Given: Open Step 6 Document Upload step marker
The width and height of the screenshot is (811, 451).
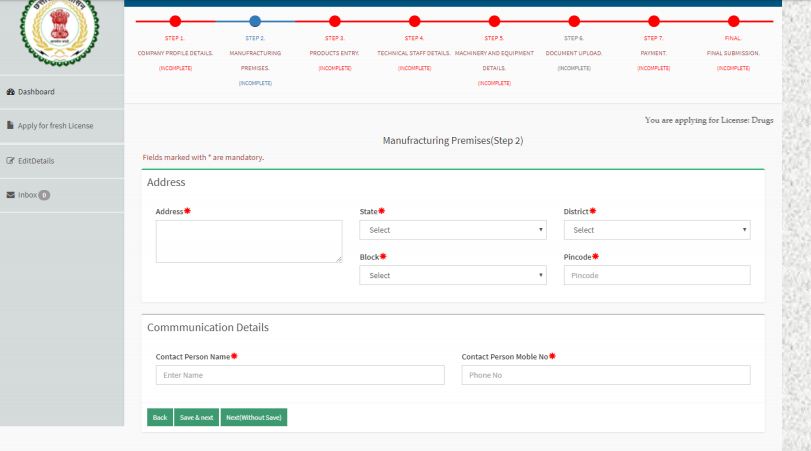Looking at the screenshot, I should point(574,20).
